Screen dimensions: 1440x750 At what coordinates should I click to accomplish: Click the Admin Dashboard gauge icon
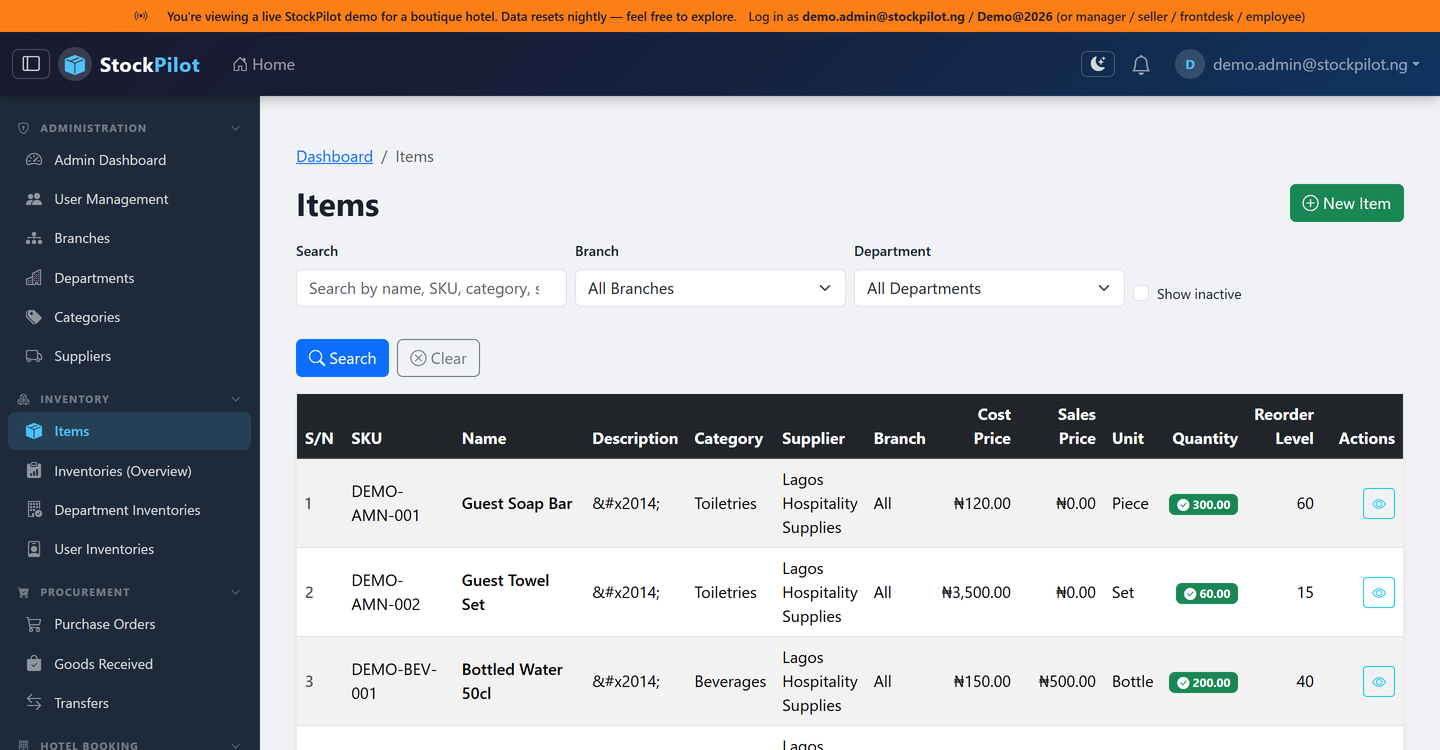click(34, 160)
